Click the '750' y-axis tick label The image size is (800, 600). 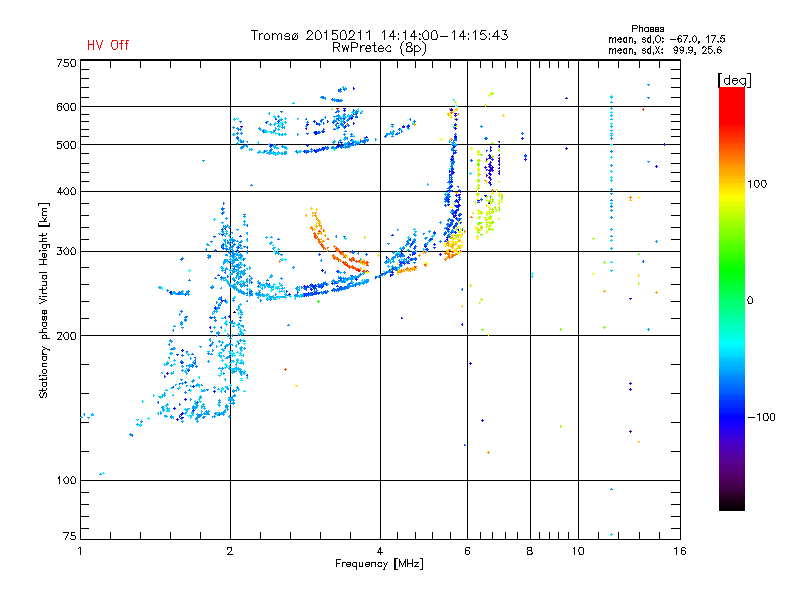(66, 63)
